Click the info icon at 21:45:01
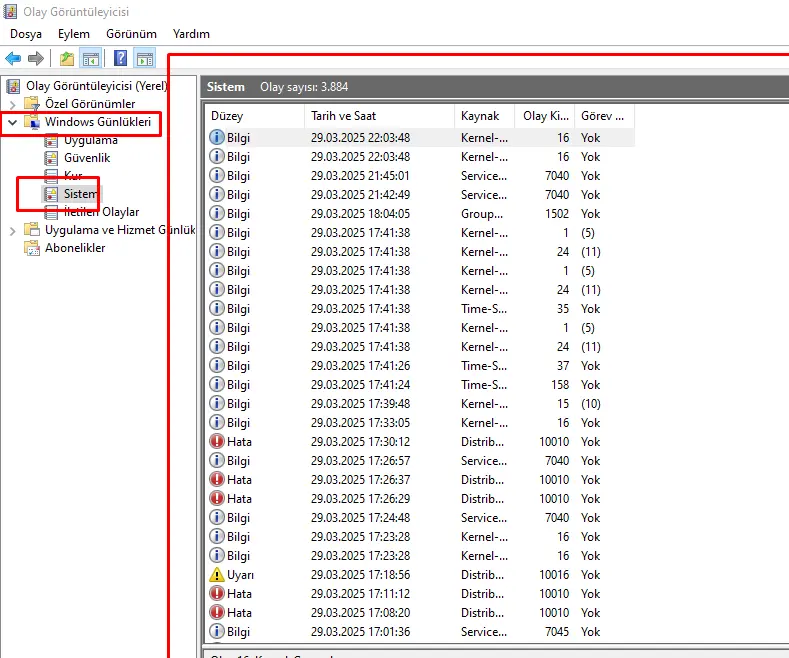789x658 pixels. tap(217, 176)
